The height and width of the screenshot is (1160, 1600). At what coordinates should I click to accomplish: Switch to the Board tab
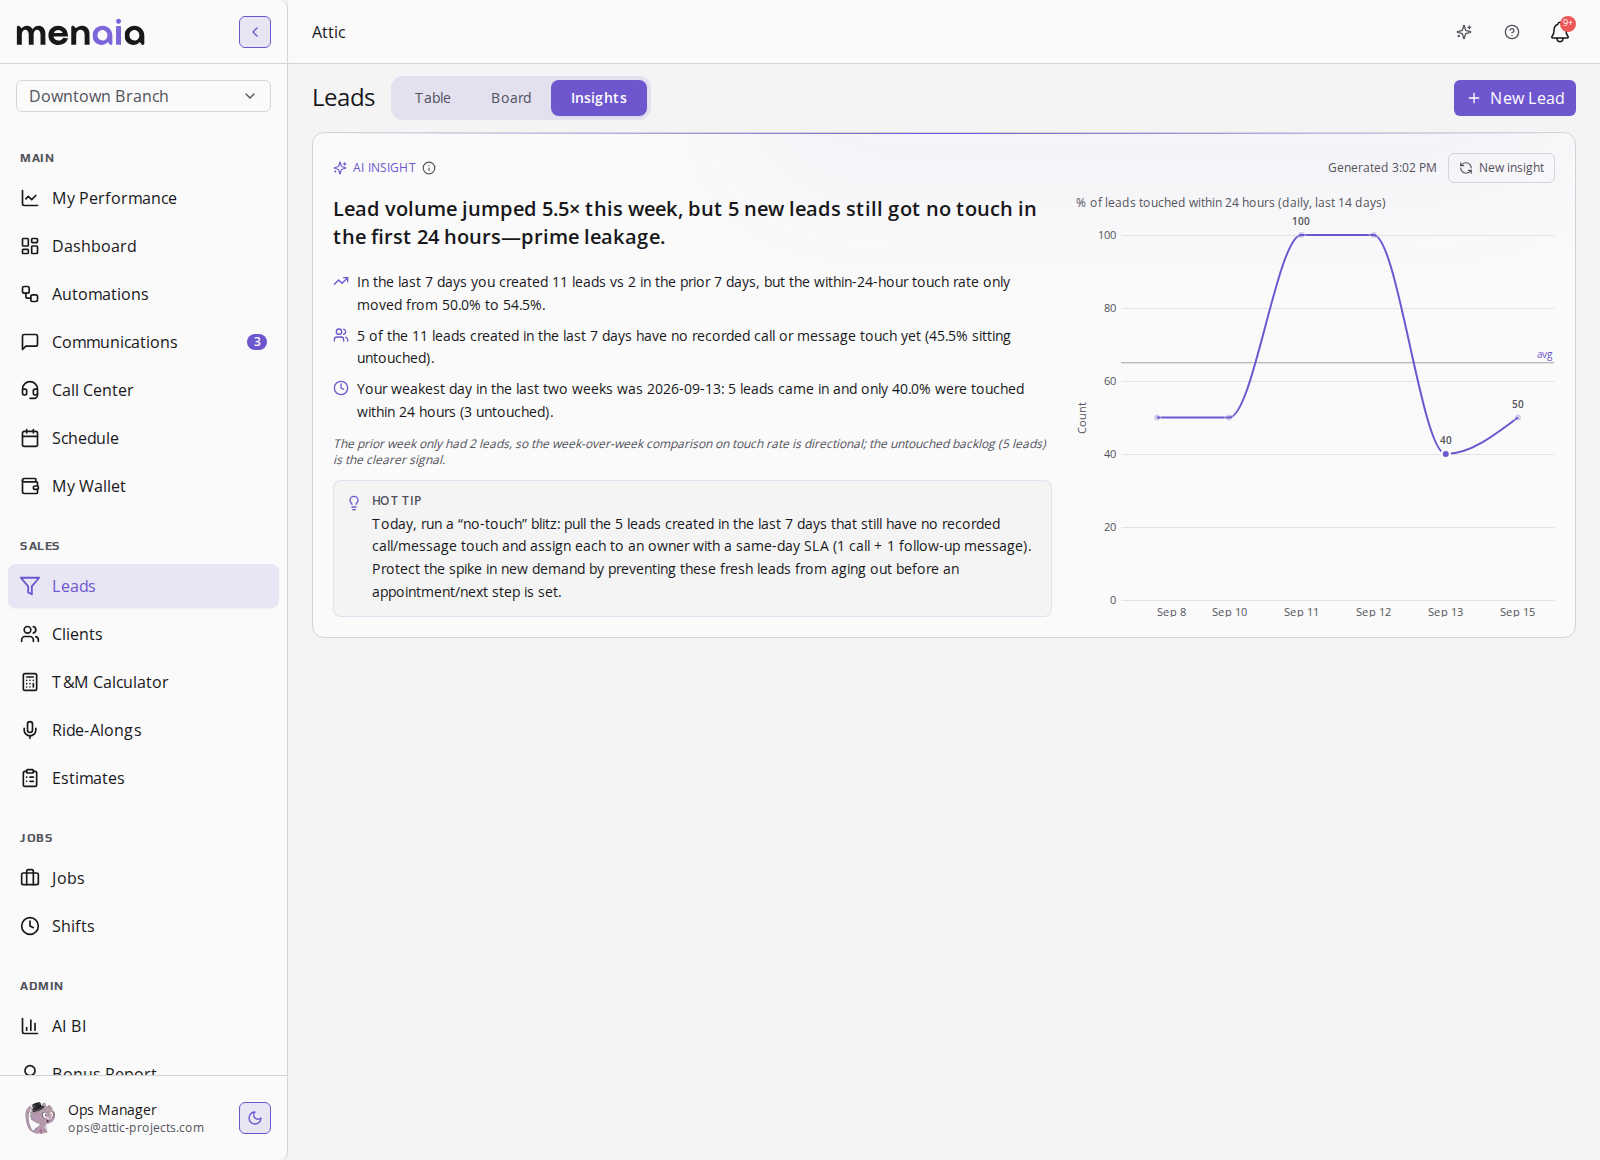(x=511, y=98)
